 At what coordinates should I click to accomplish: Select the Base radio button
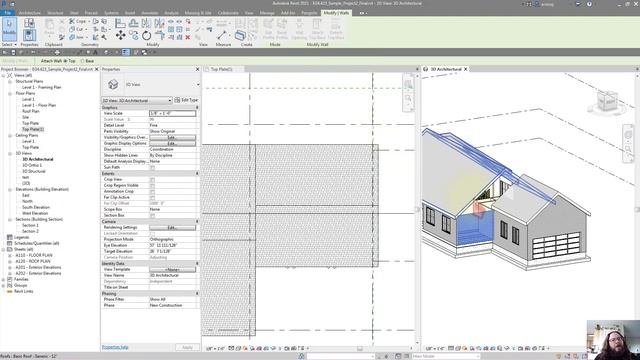pos(82,61)
